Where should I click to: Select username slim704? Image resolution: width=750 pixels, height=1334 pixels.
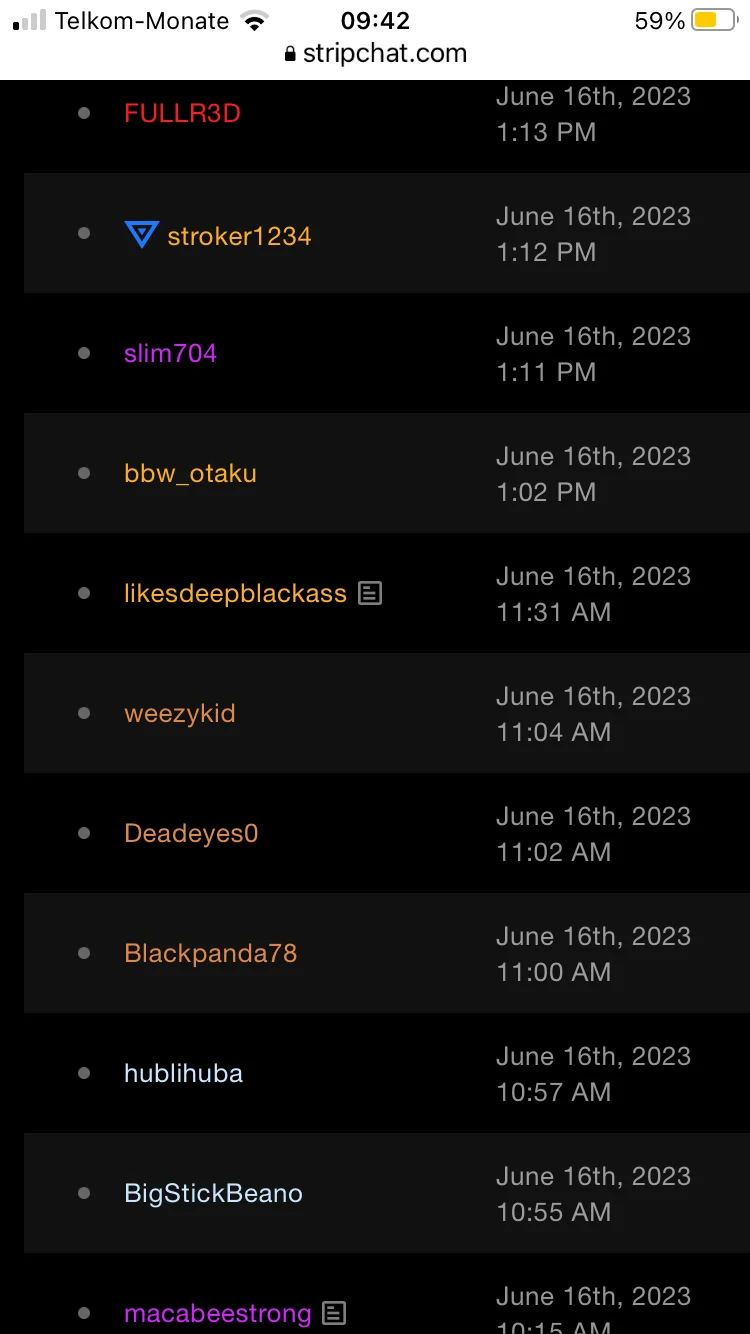pos(170,353)
